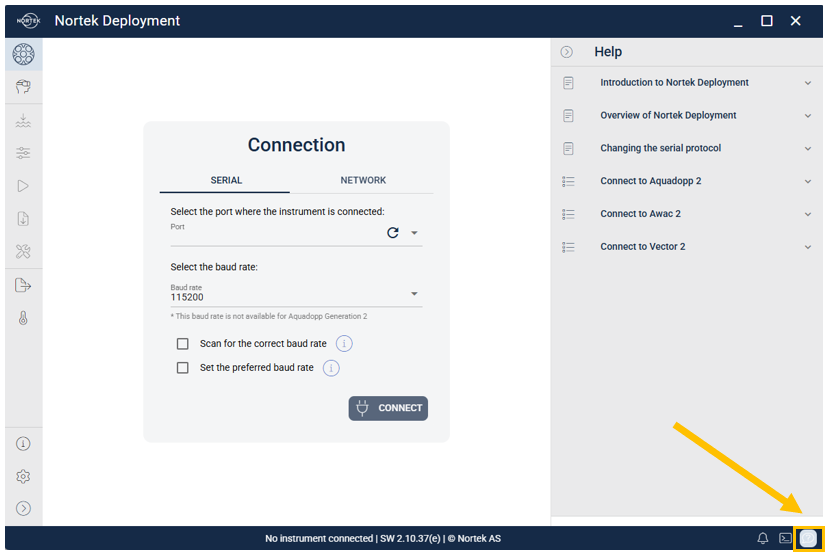
Task: Expand Overview of Nortek Deployment chevron
Action: (808, 116)
